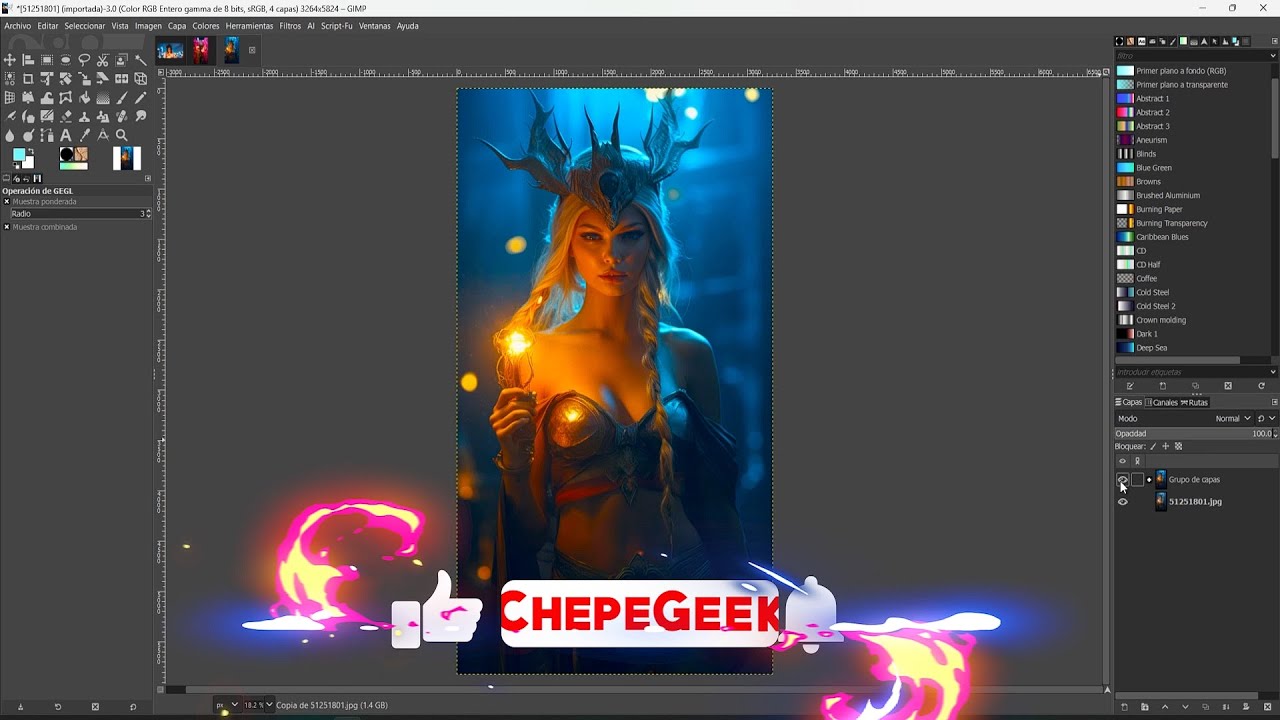Swap foreground and background colors
1280x720 pixels.
[x=31, y=151]
